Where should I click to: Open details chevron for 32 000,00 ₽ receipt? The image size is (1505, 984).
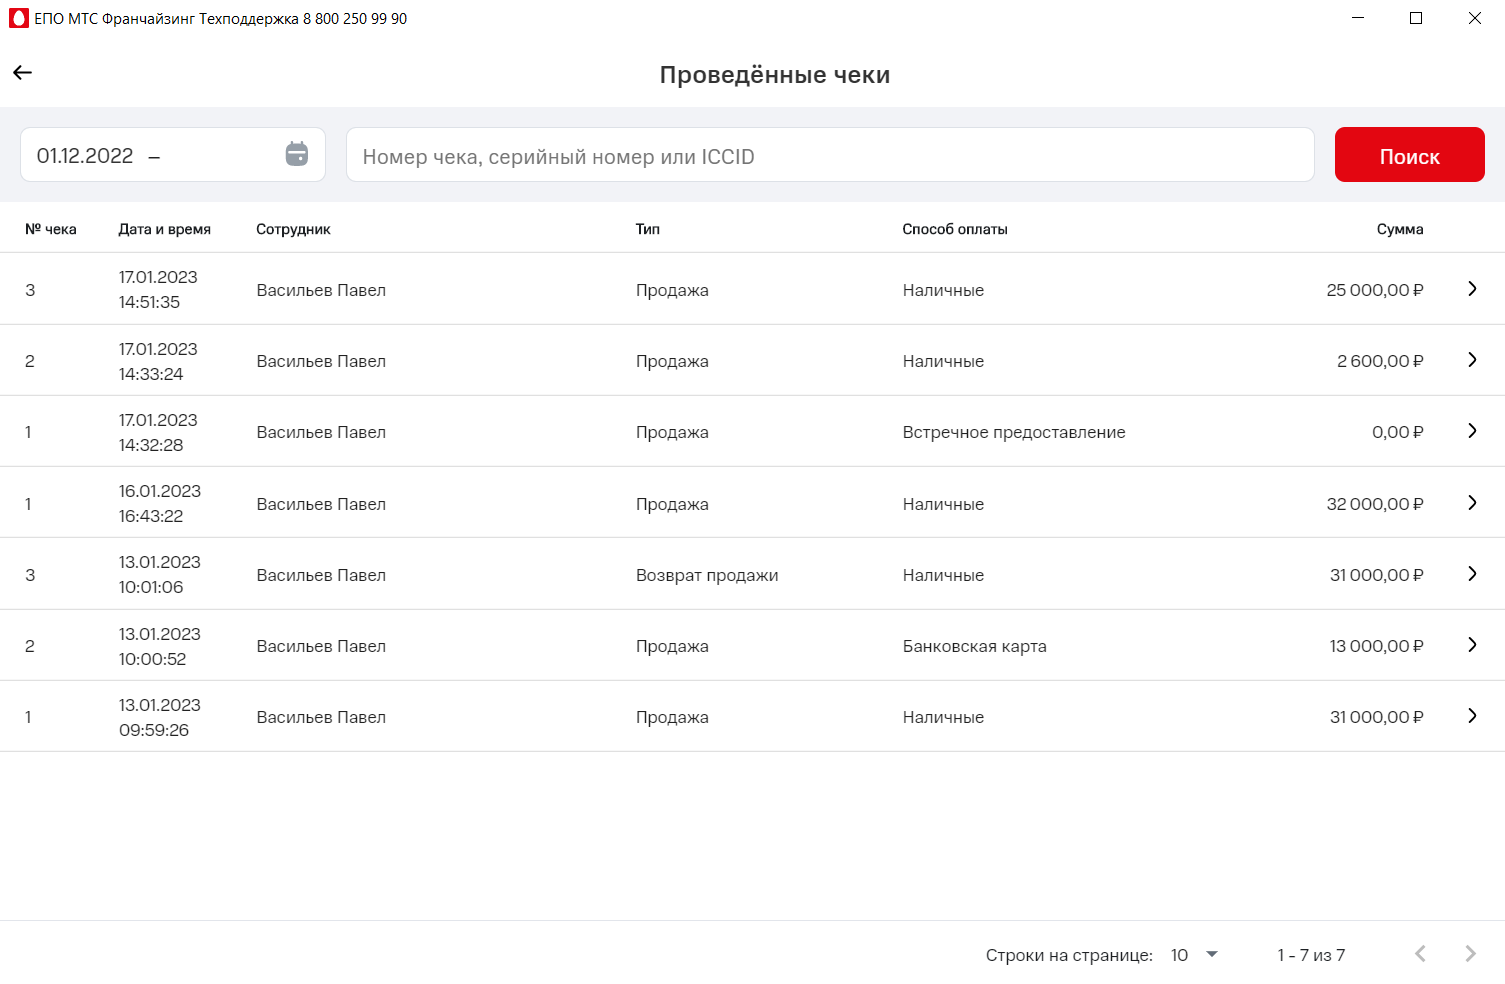click(1472, 503)
